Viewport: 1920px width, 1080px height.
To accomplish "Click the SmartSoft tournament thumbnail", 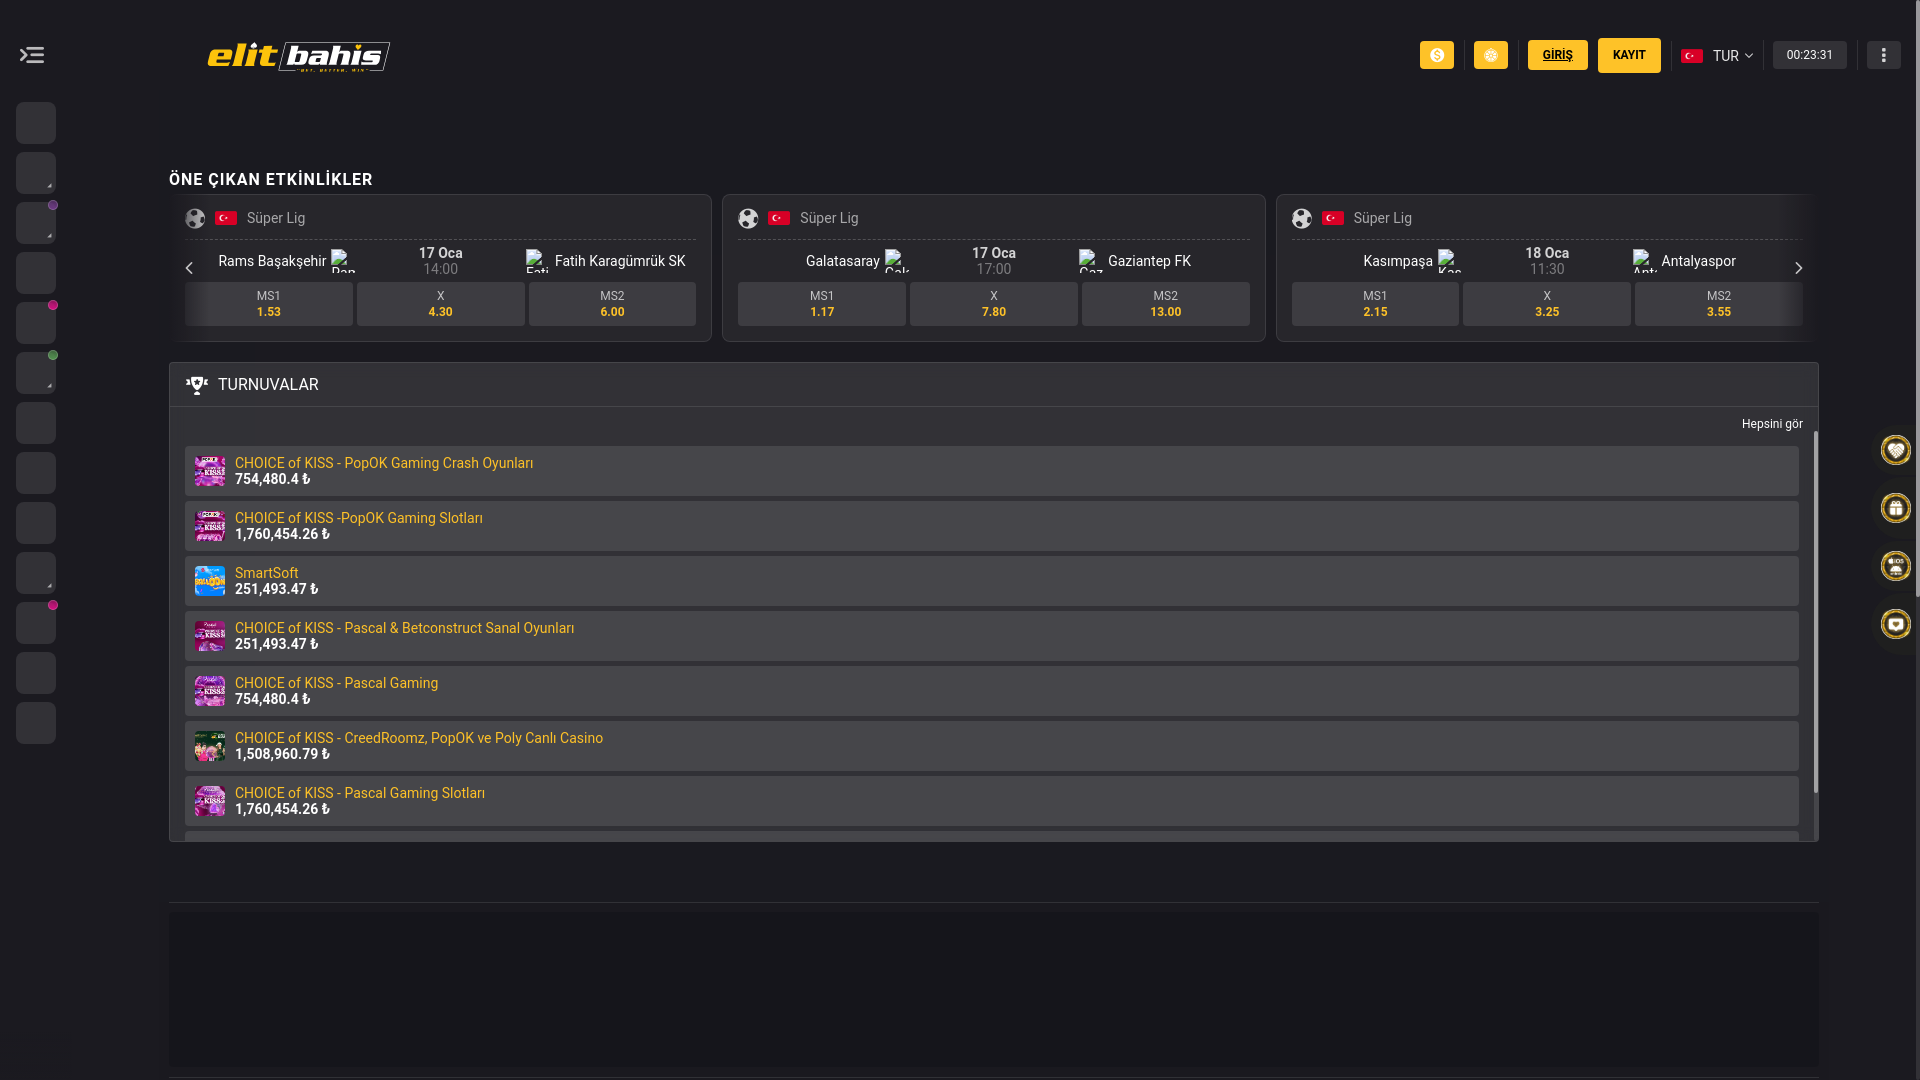I will tap(210, 581).
